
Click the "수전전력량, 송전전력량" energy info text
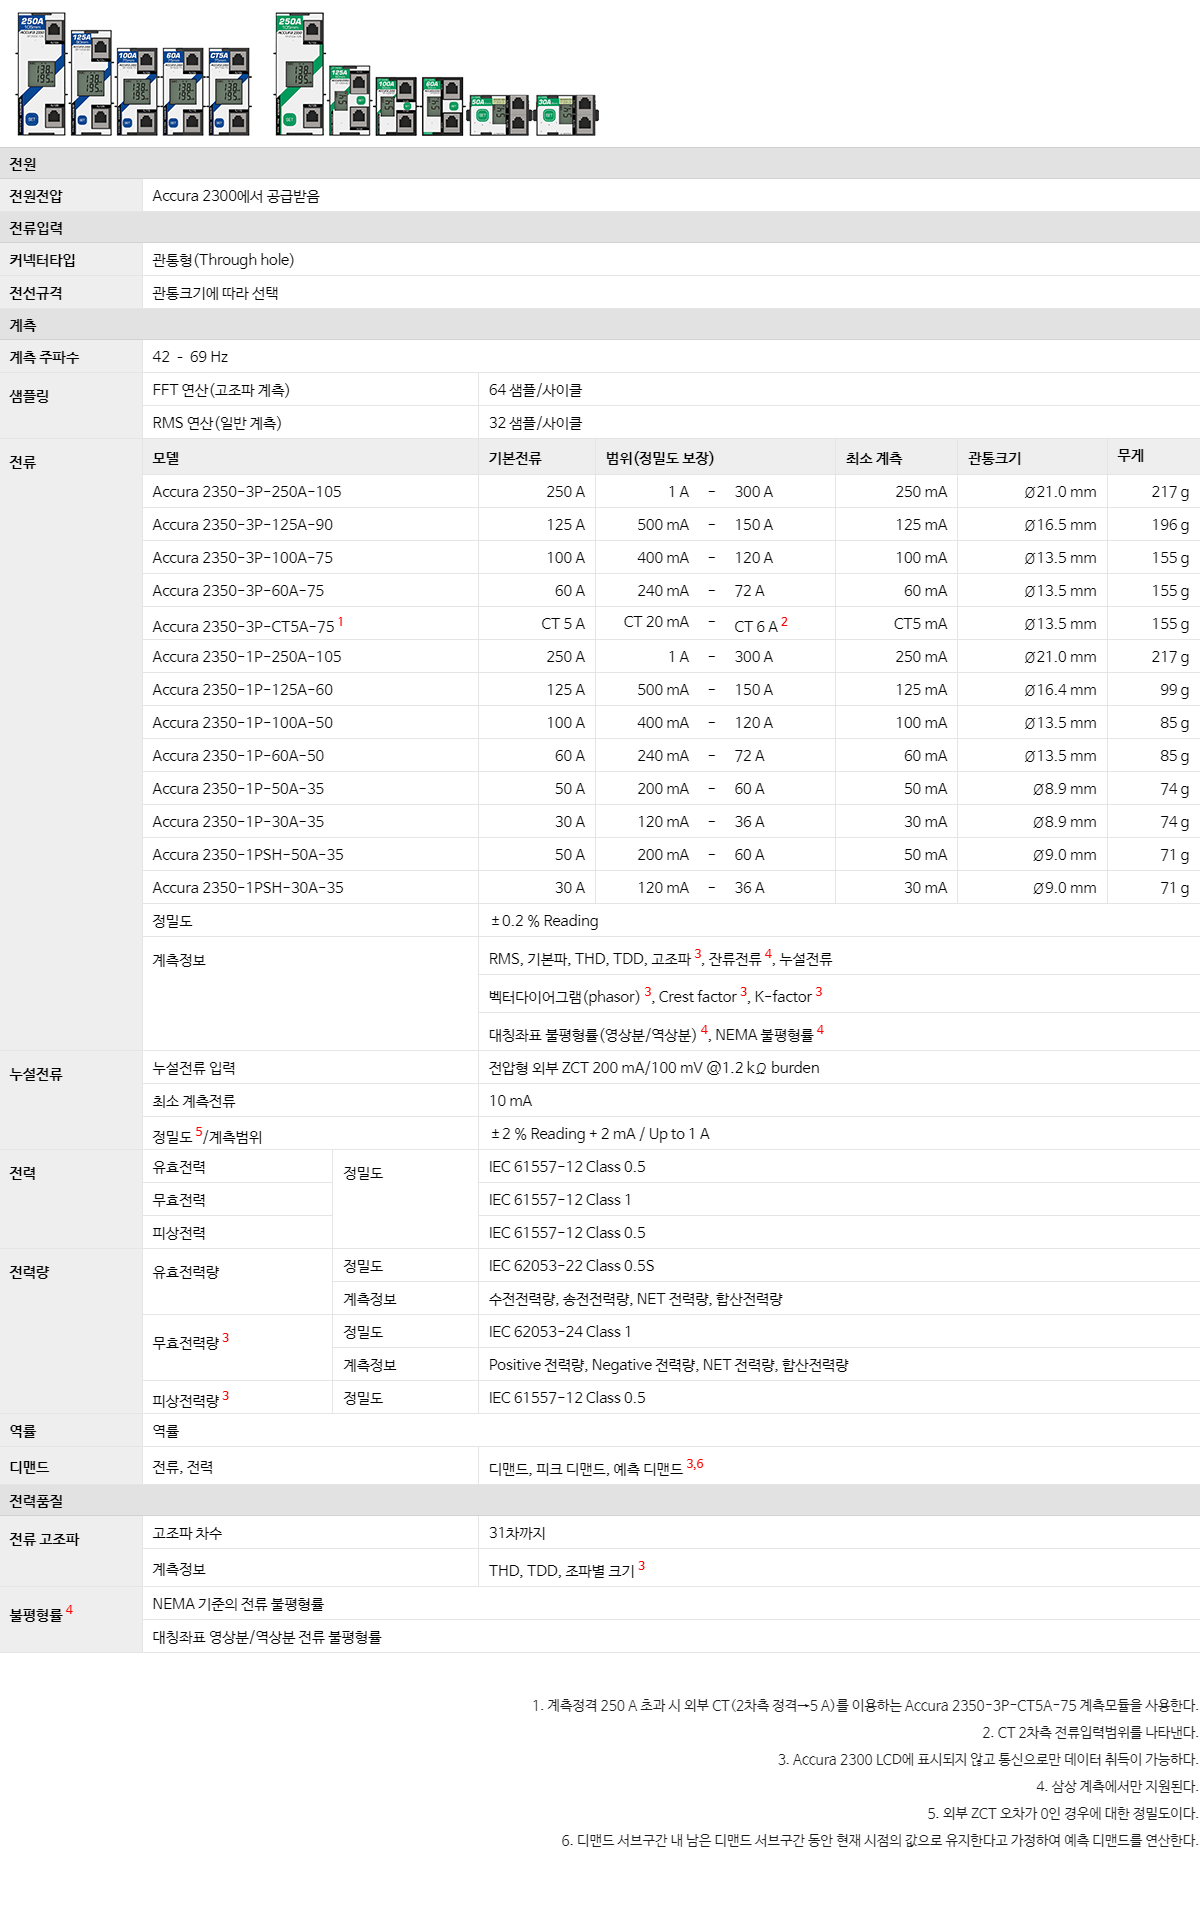coord(560,1299)
